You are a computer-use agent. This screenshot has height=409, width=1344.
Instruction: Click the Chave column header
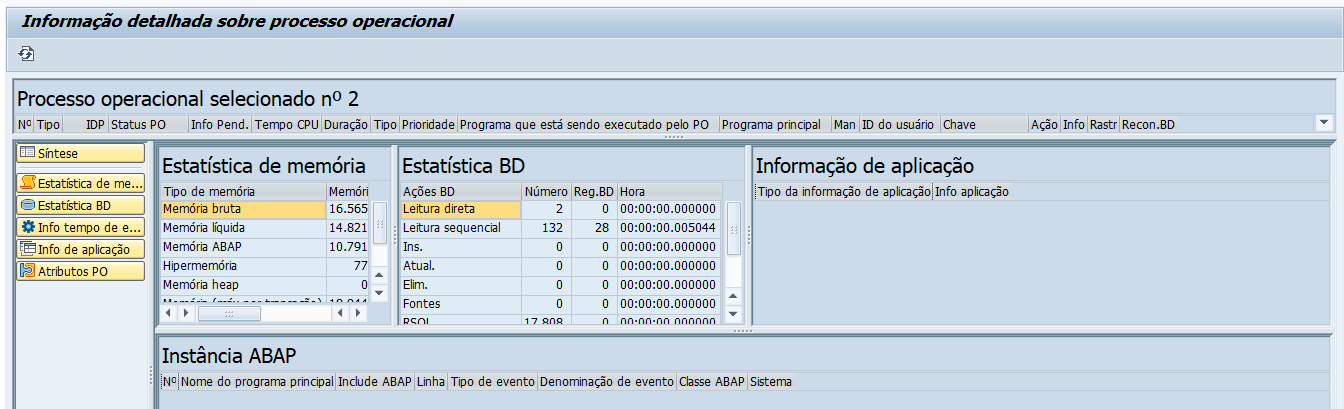click(x=984, y=125)
